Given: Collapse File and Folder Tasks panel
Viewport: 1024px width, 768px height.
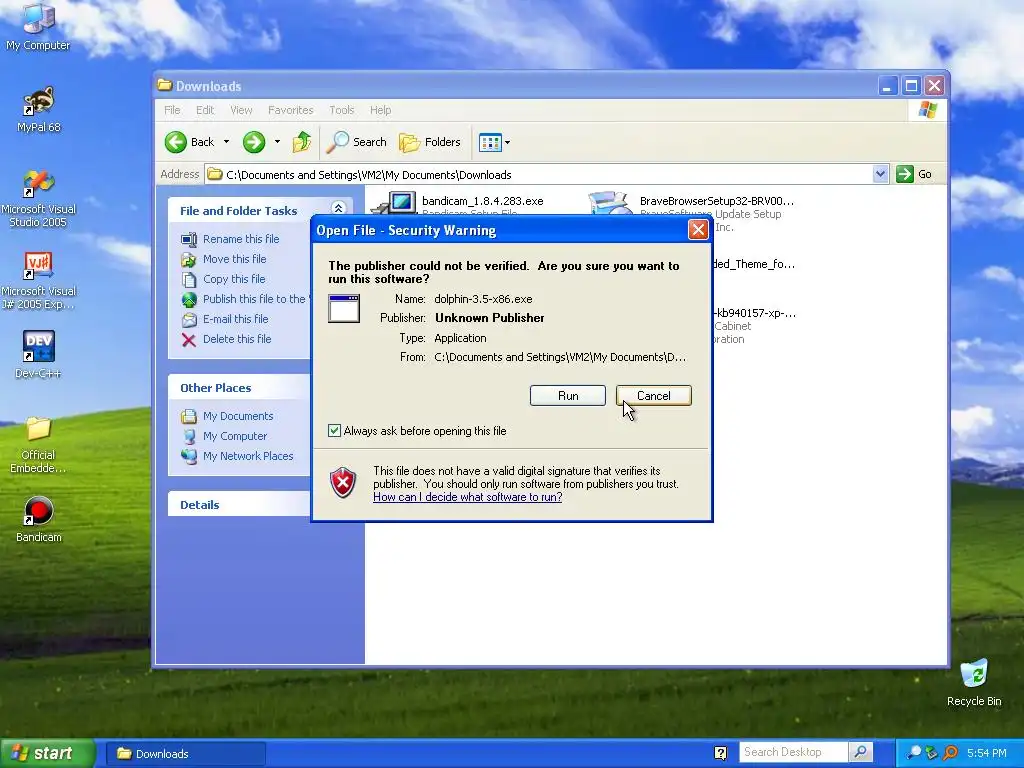Looking at the screenshot, I should (338, 208).
